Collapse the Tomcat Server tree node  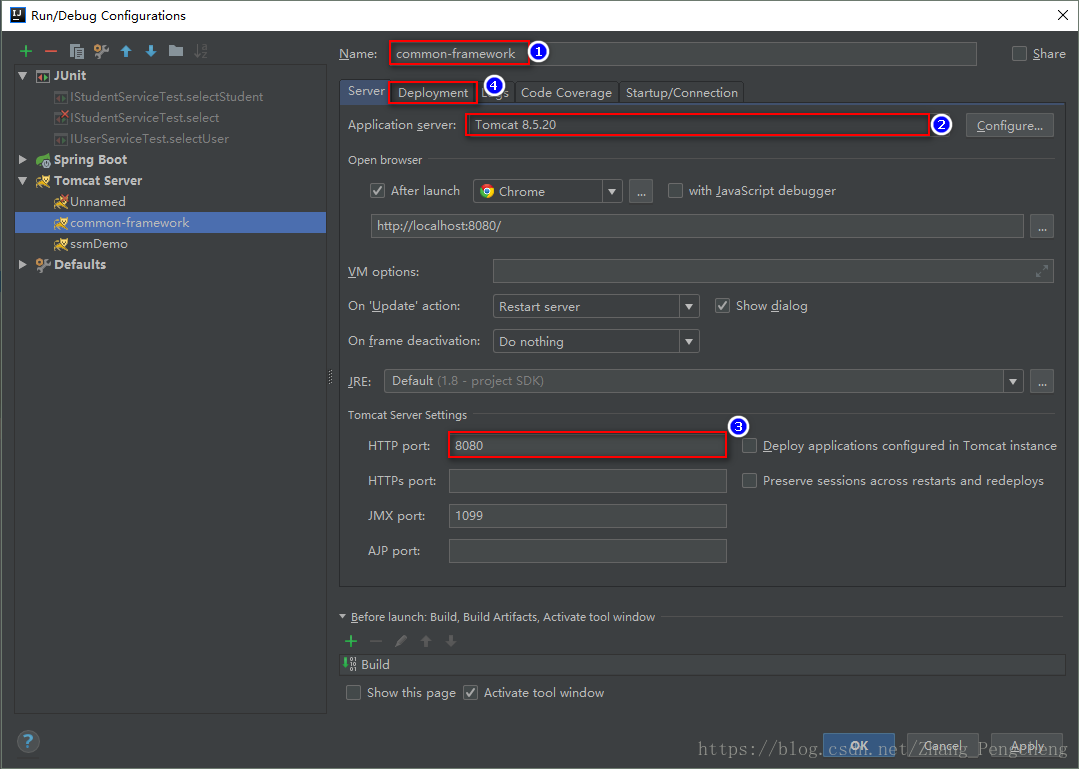(23, 181)
